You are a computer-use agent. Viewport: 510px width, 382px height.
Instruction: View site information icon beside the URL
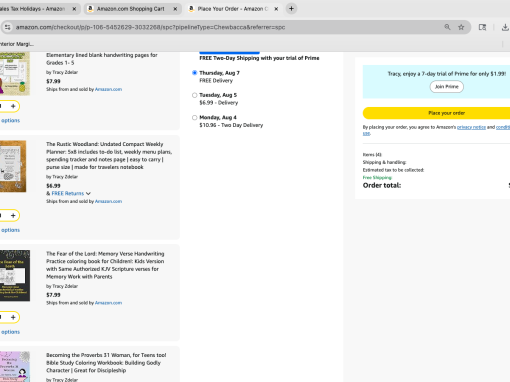coord(8,27)
